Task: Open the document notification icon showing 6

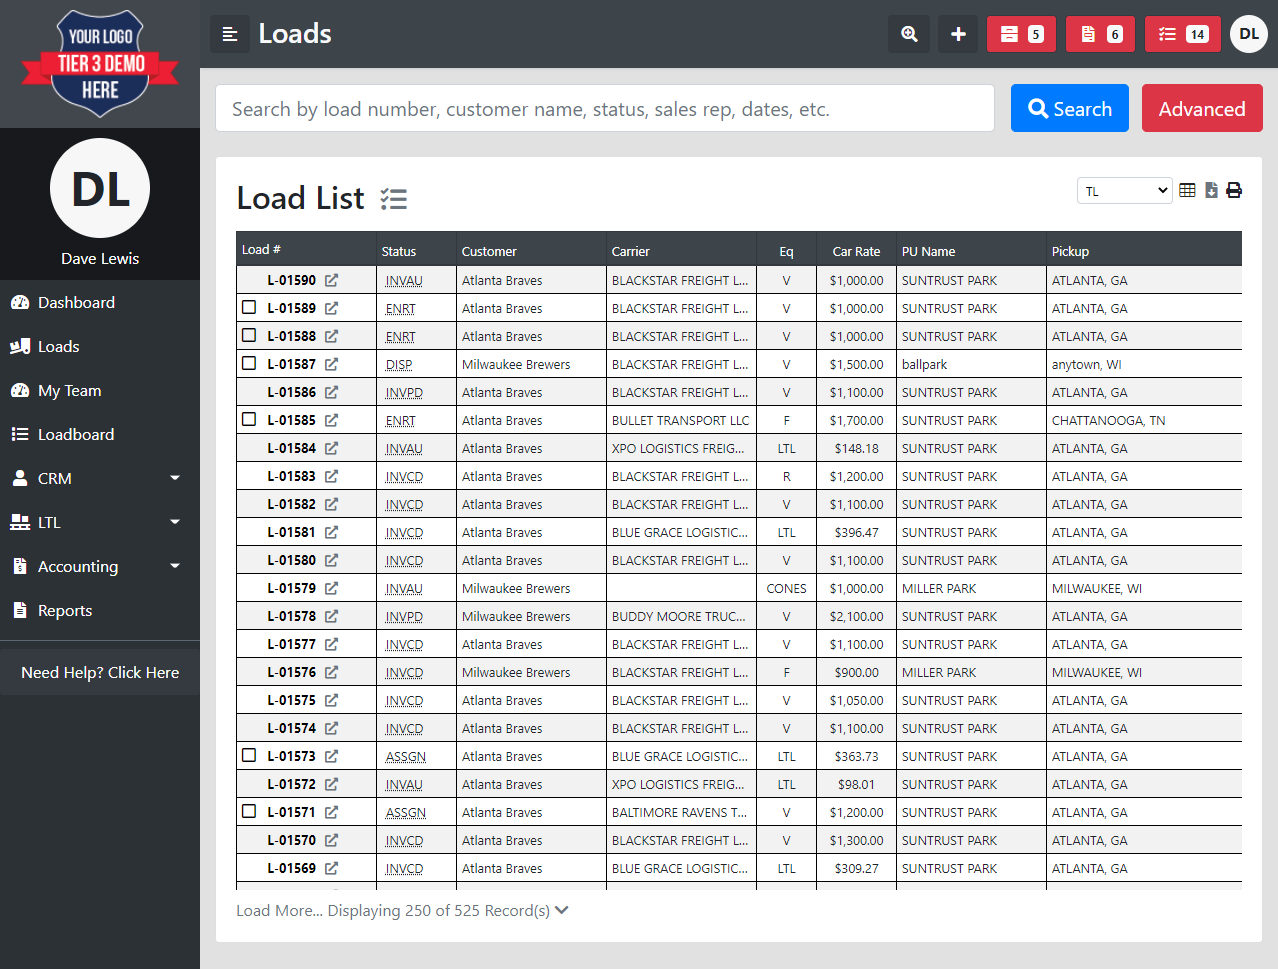Action: pos(1099,33)
